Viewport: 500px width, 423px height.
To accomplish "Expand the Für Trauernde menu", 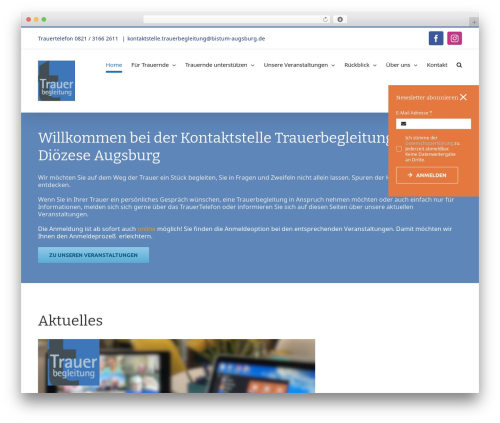I will click(153, 65).
